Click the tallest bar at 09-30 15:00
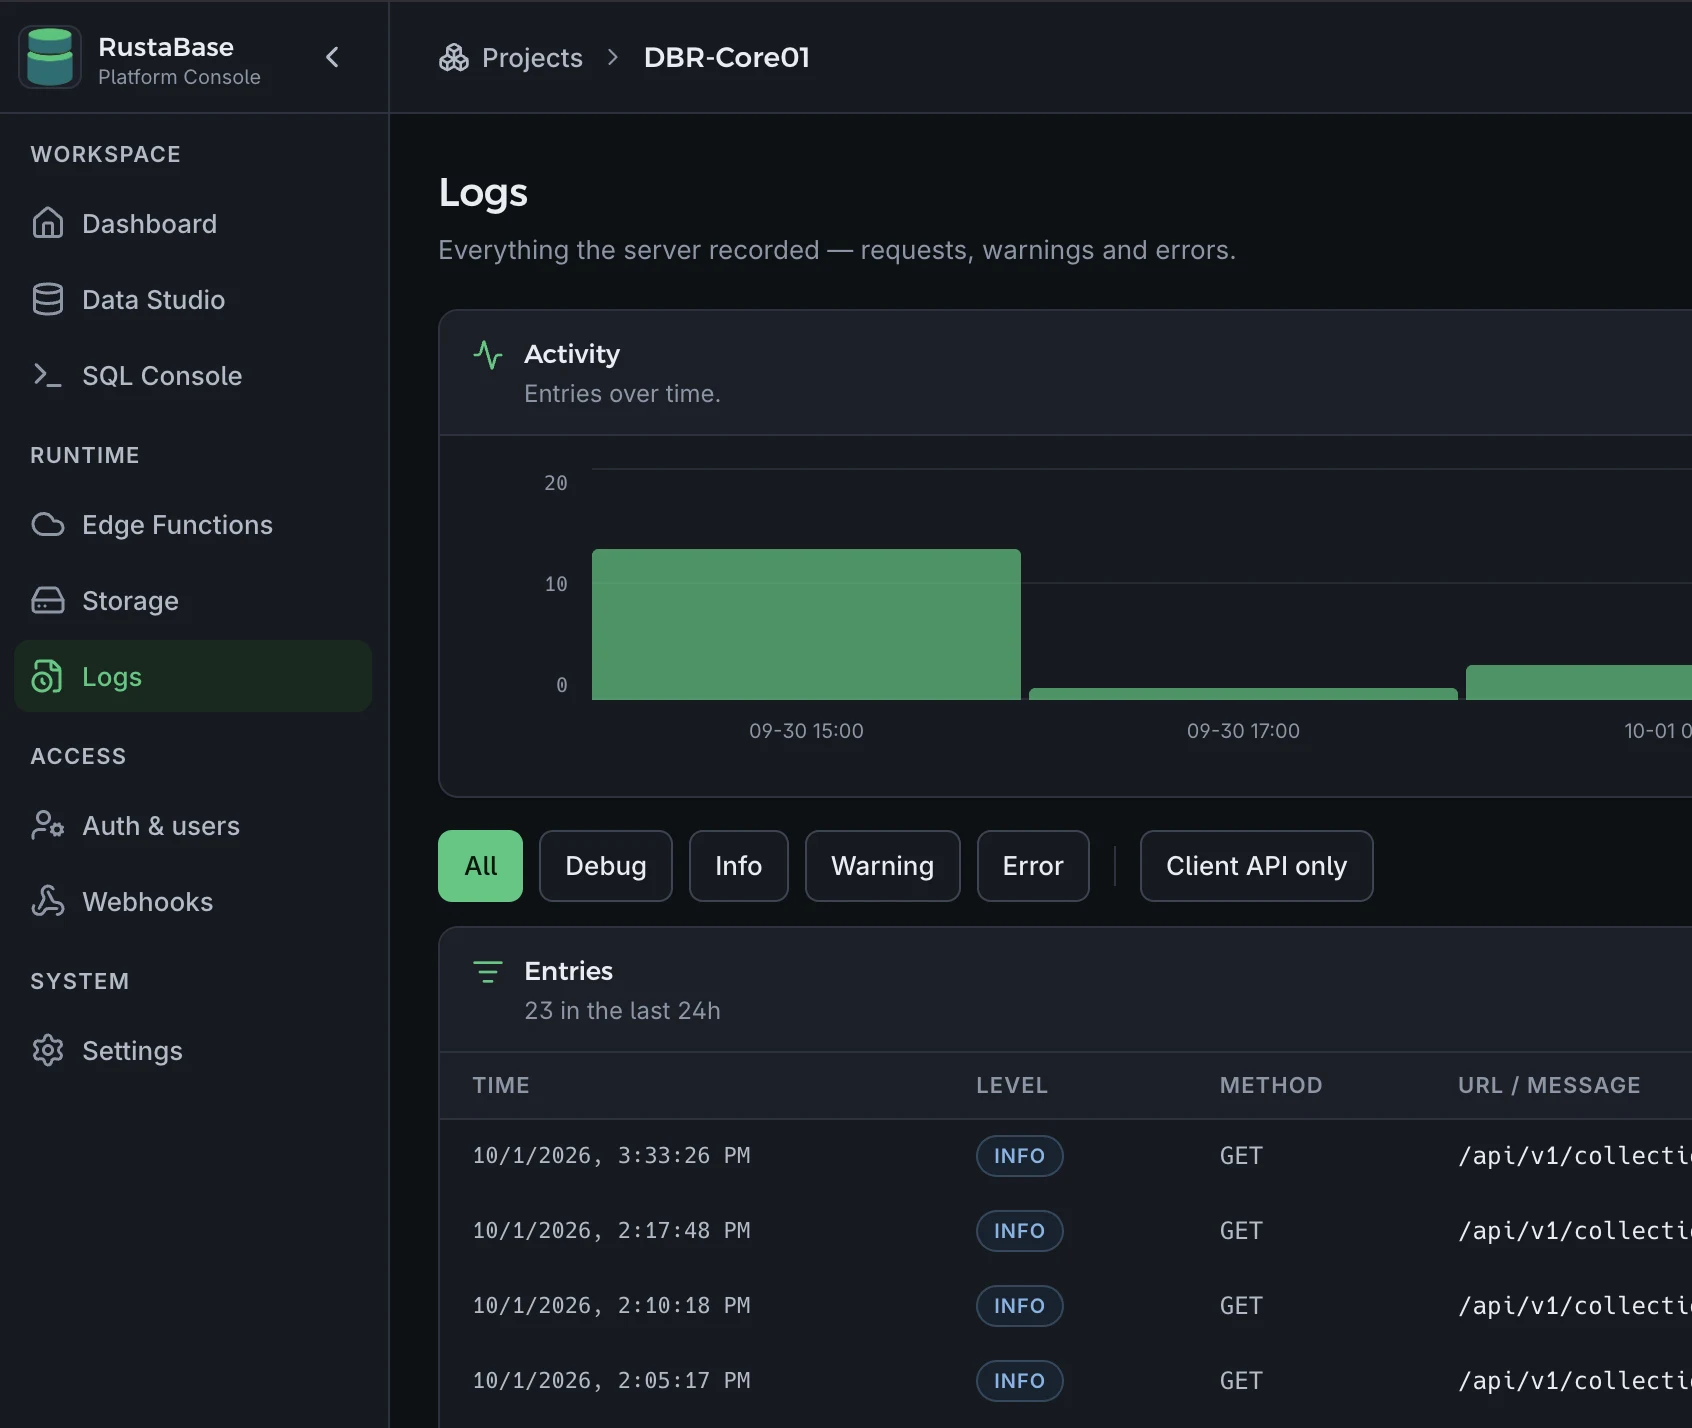Screen dimensions: 1692x1428 coord(806,625)
